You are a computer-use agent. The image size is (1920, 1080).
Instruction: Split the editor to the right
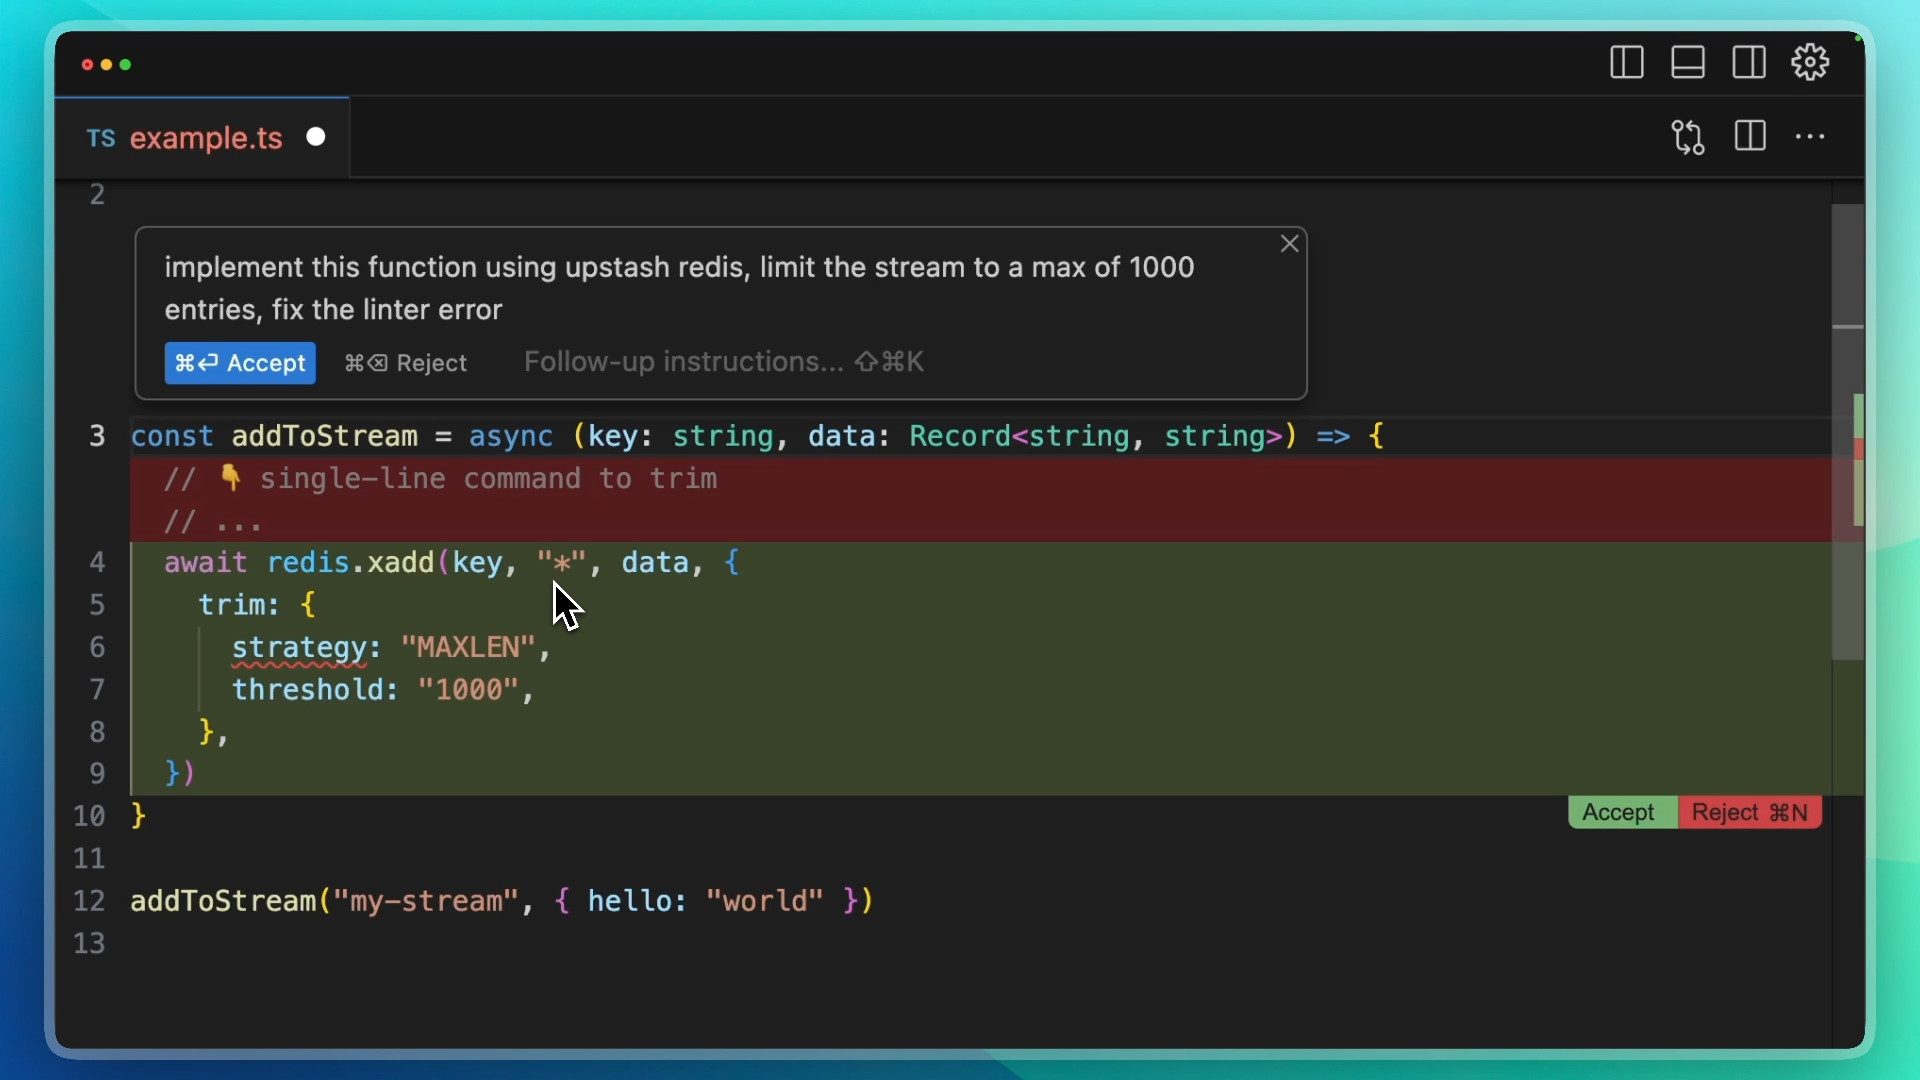[1750, 137]
